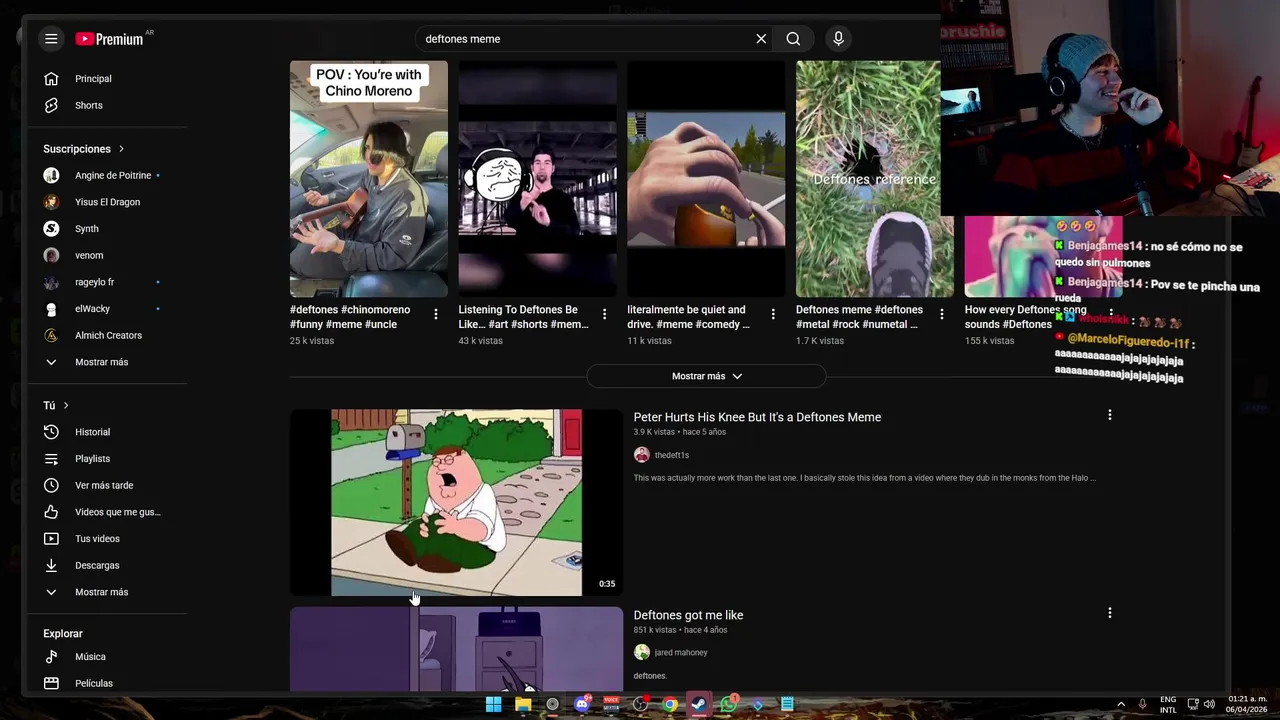Open Peter Hurts His Knee video title

click(757, 417)
